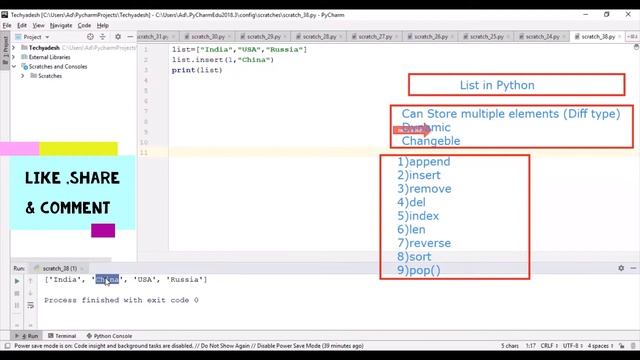Click the down stack trace arrow
Viewport: 640px width, 360px height.
pos(30,293)
